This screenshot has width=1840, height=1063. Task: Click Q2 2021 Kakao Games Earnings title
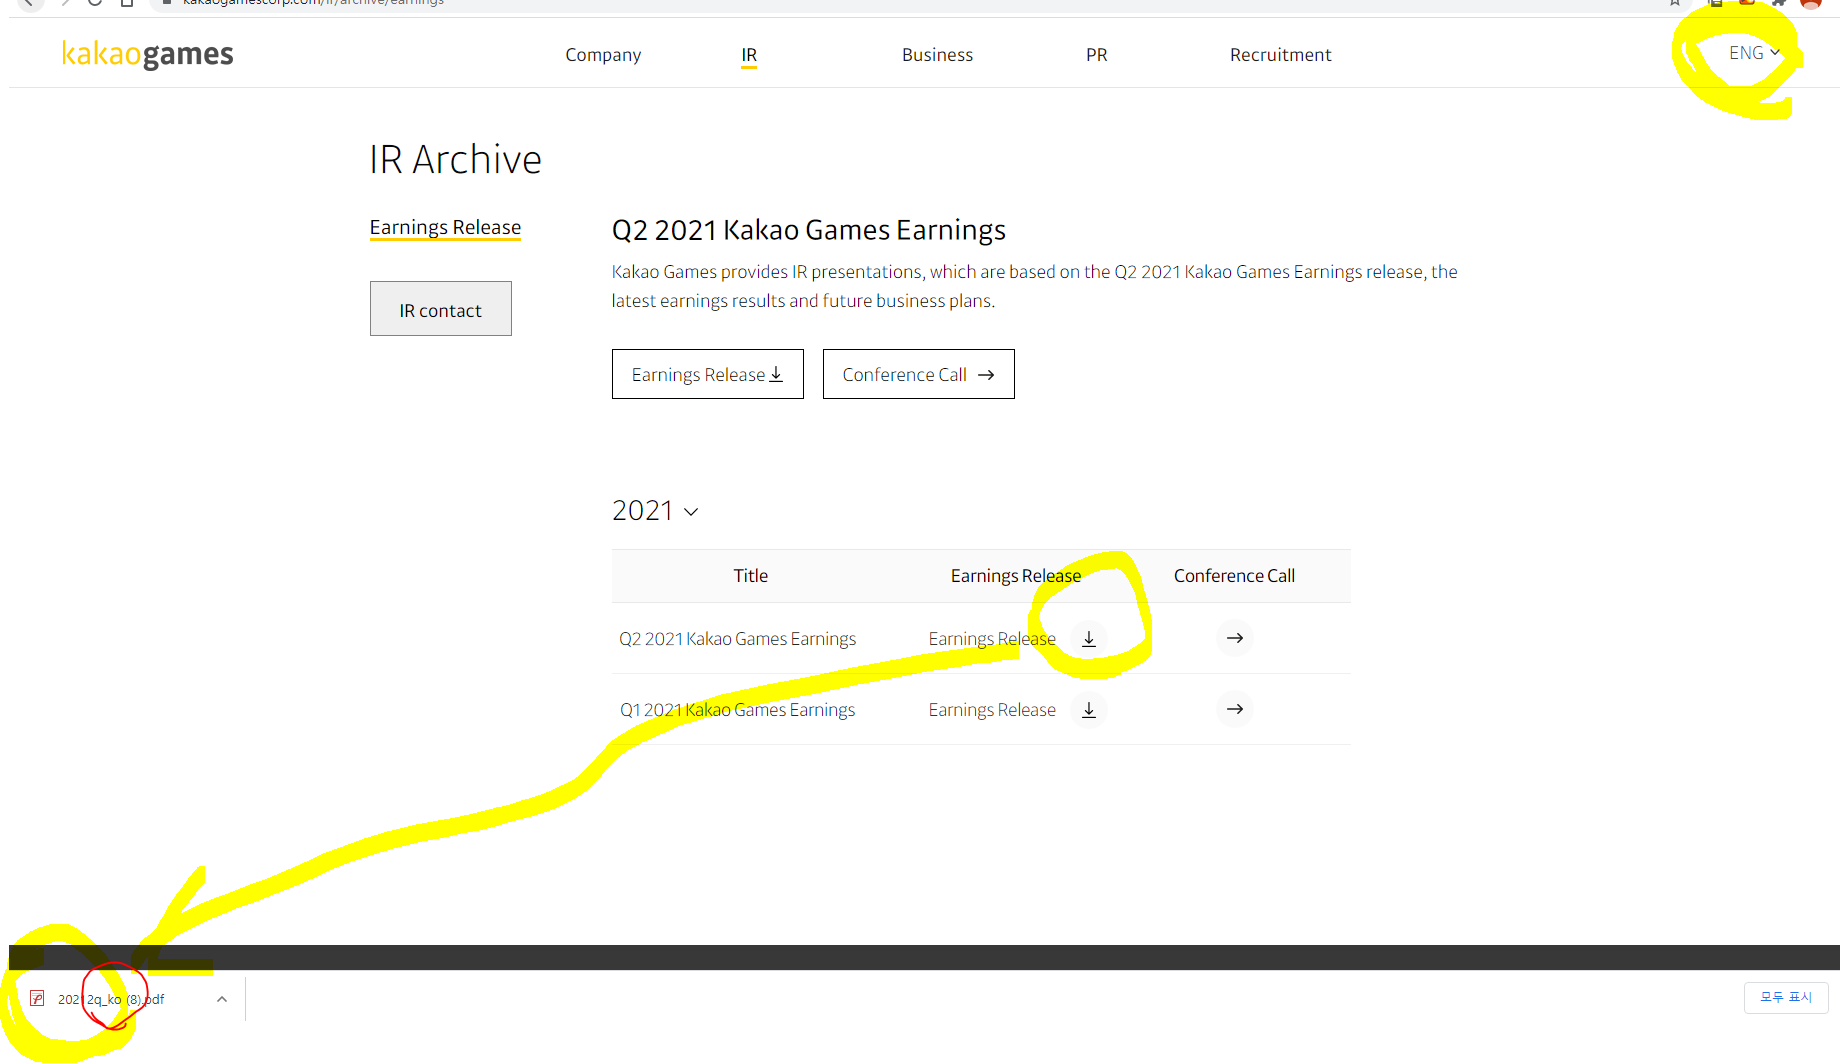737,639
